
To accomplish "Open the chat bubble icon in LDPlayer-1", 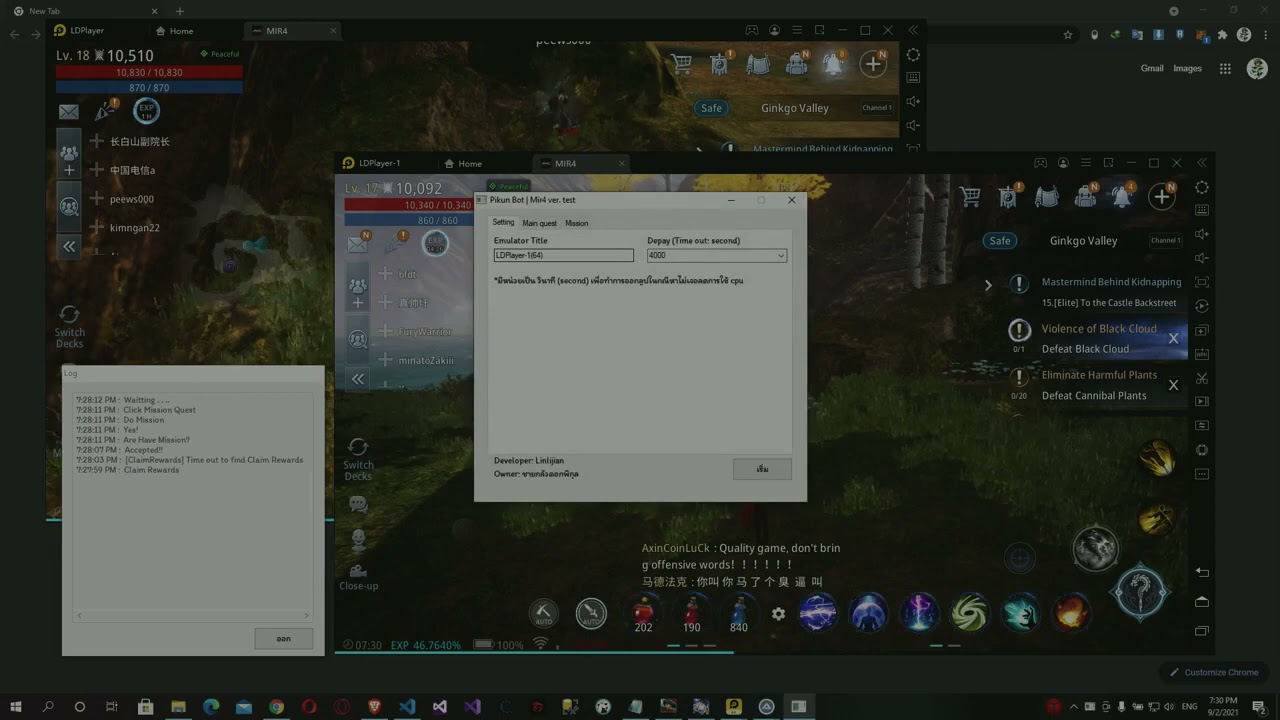I will pos(358,505).
